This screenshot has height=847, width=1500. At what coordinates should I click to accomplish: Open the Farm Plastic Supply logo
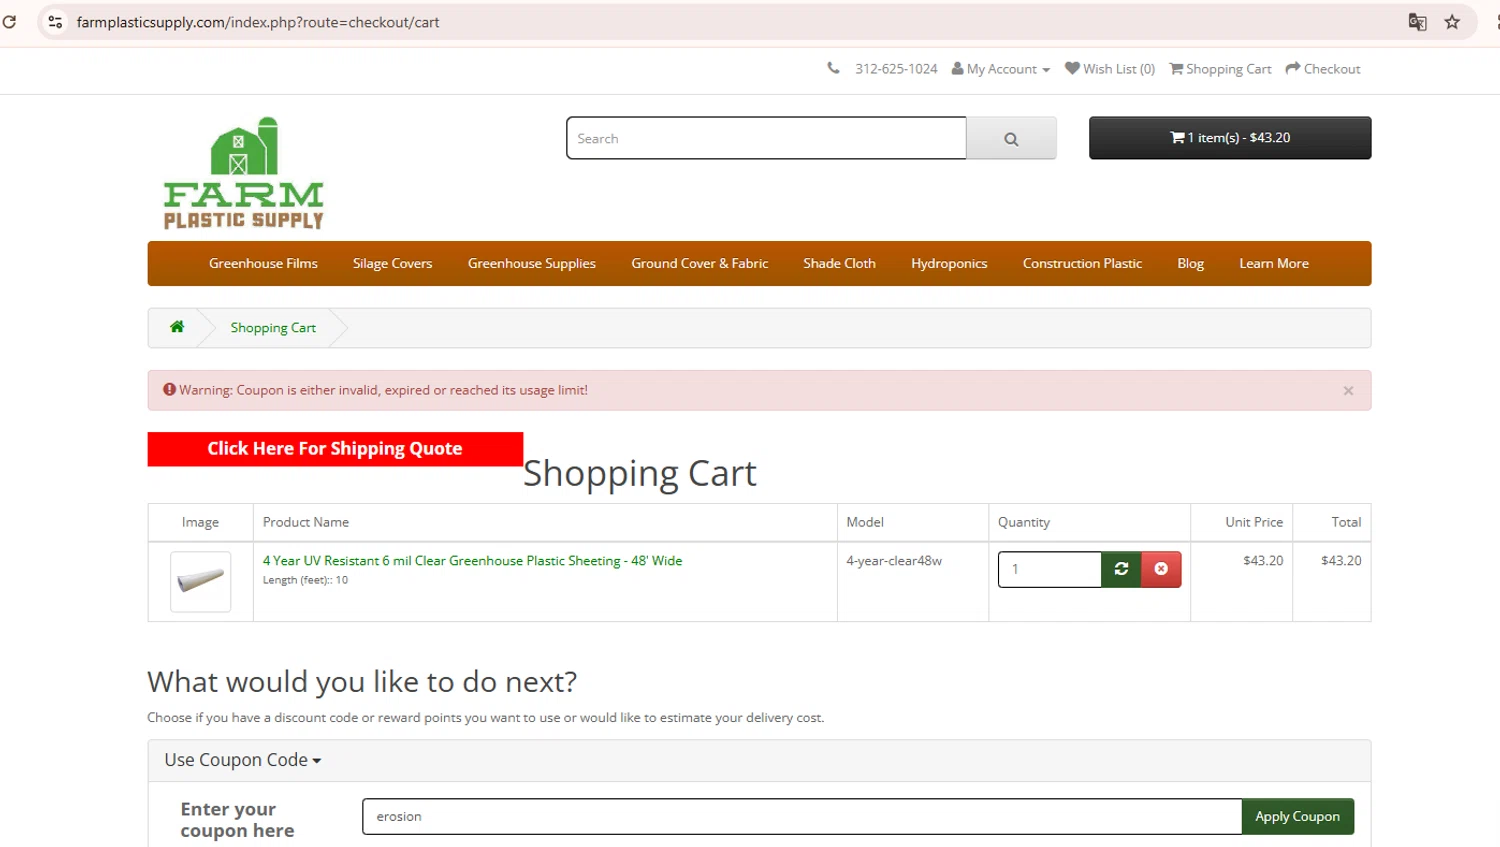tap(244, 173)
